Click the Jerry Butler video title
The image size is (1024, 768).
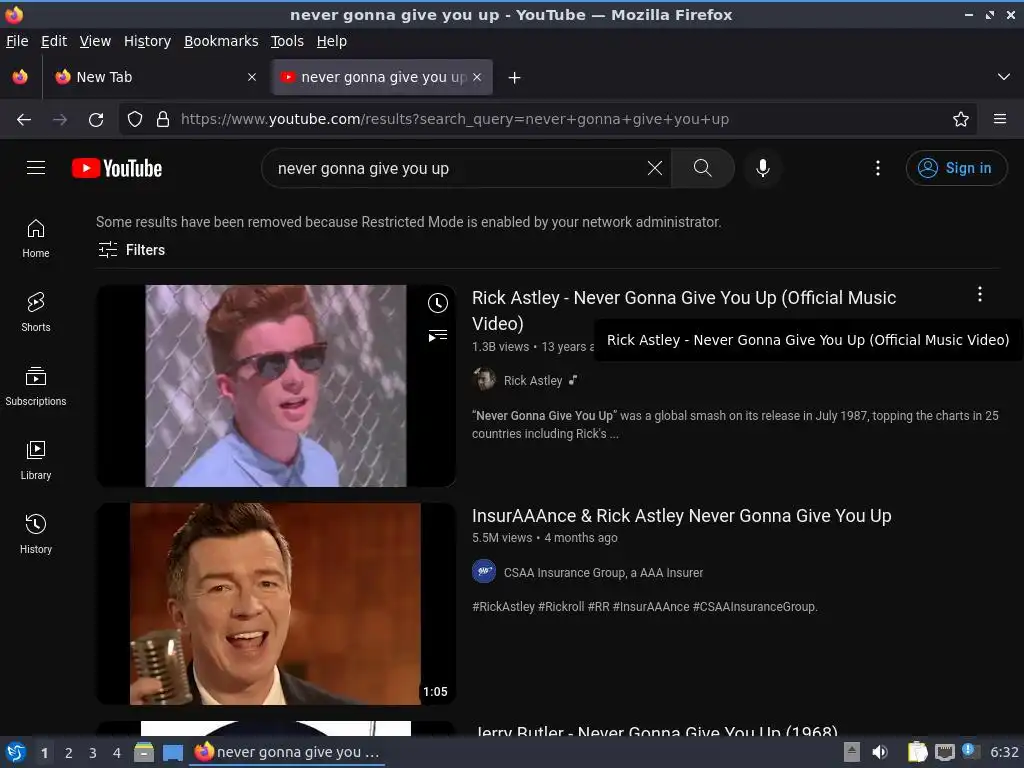[x=655, y=731]
